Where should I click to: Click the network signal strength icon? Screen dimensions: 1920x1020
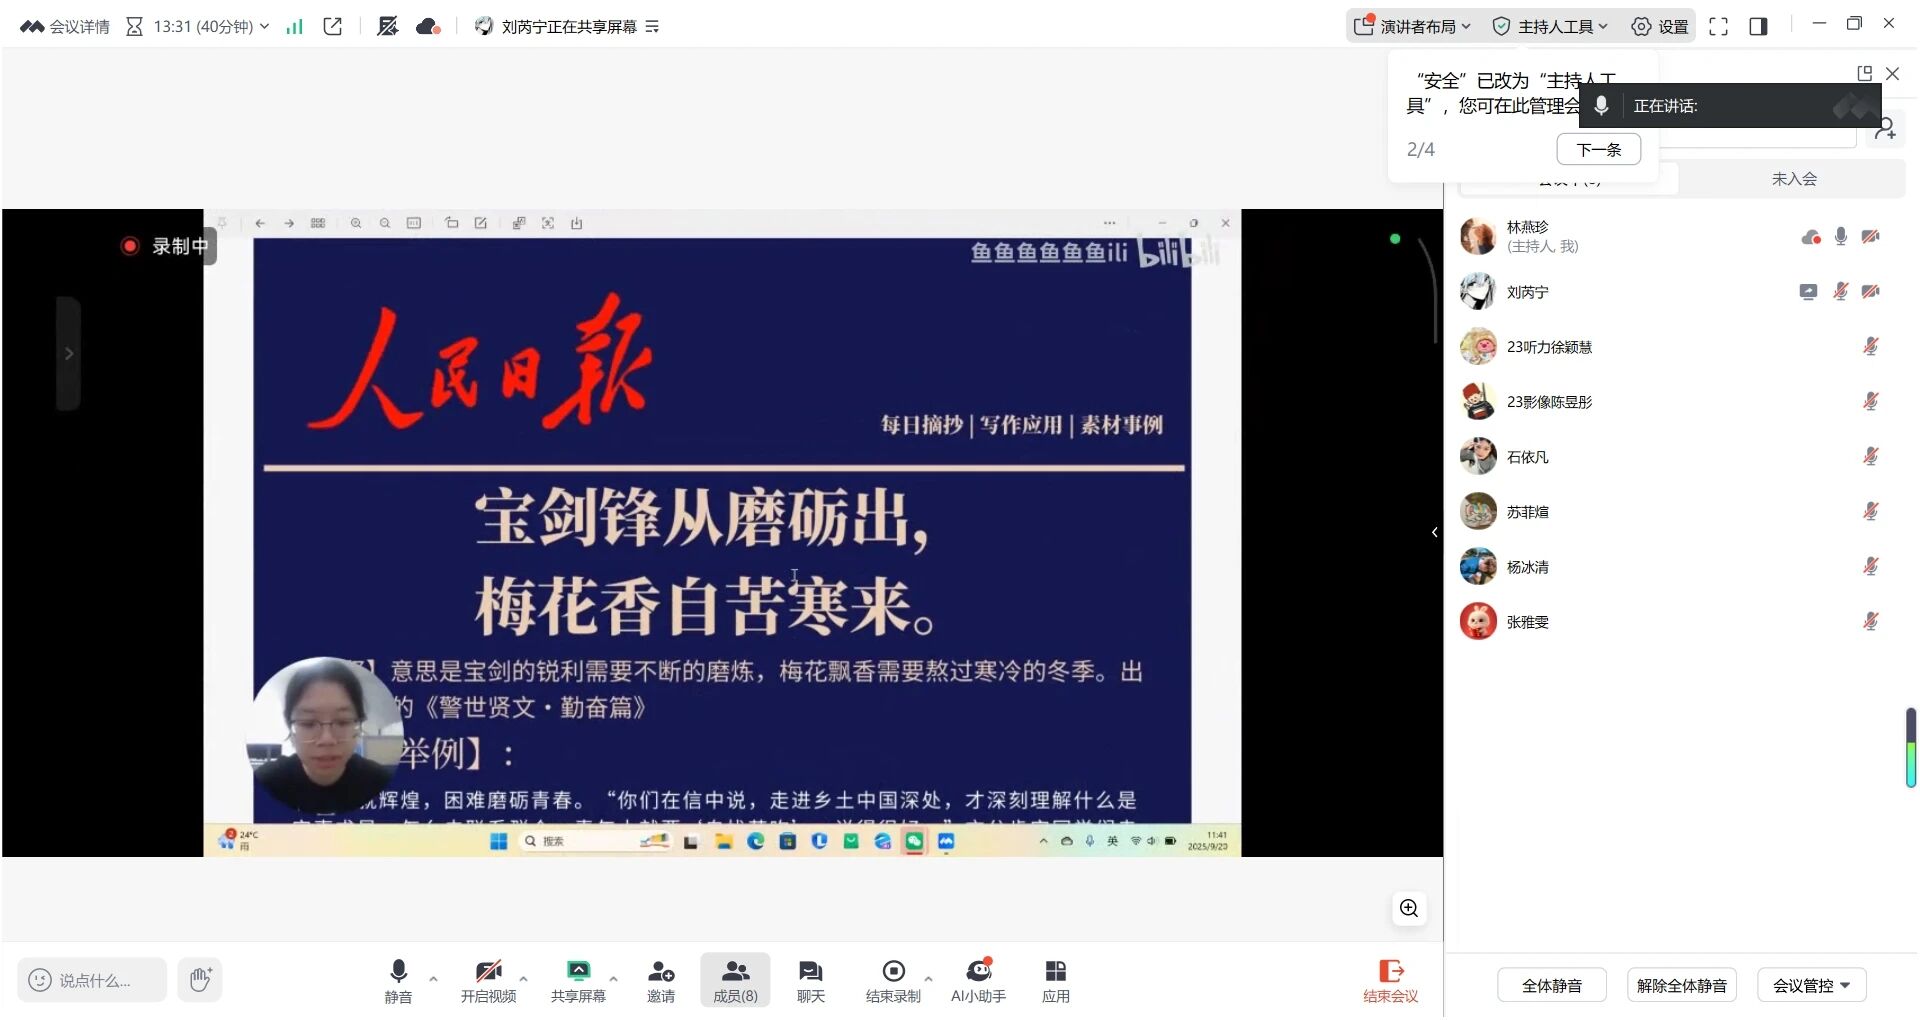(x=294, y=27)
